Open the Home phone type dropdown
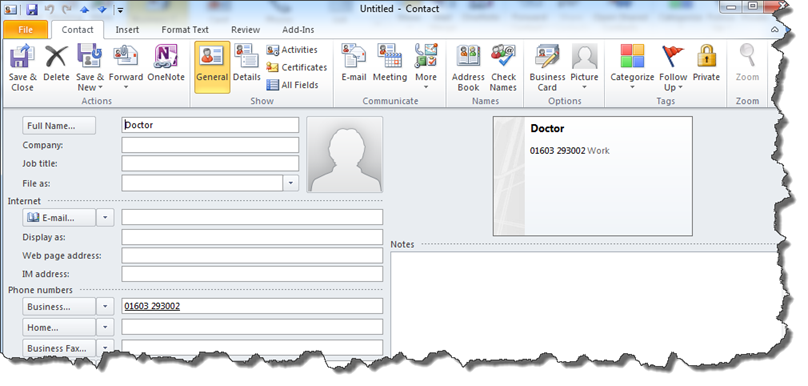The width and height of the screenshot is (808, 386). point(105,327)
